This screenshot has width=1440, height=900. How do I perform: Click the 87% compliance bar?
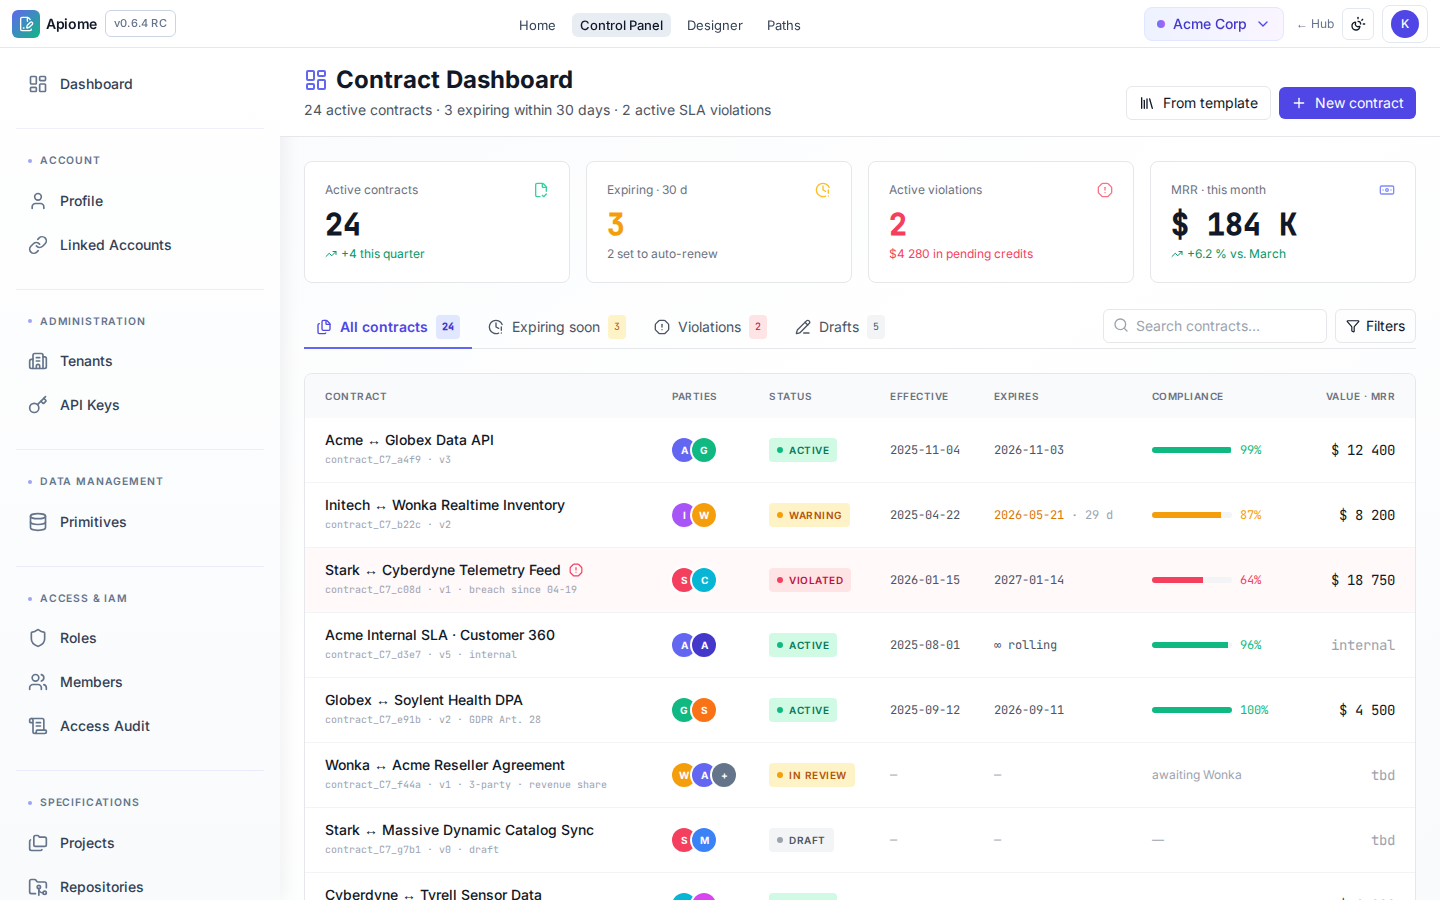click(x=1192, y=515)
